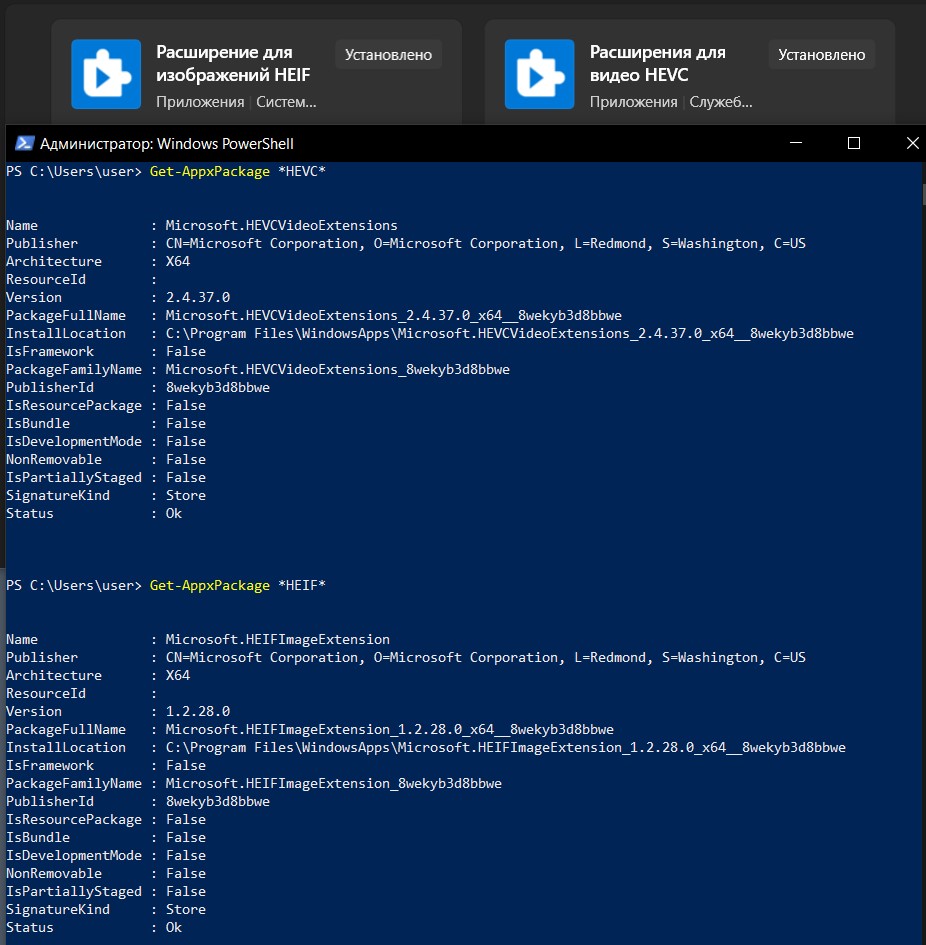Click Publisher value in HEIF package output
This screenshot has width=926, height=945.
pos(486,658)
